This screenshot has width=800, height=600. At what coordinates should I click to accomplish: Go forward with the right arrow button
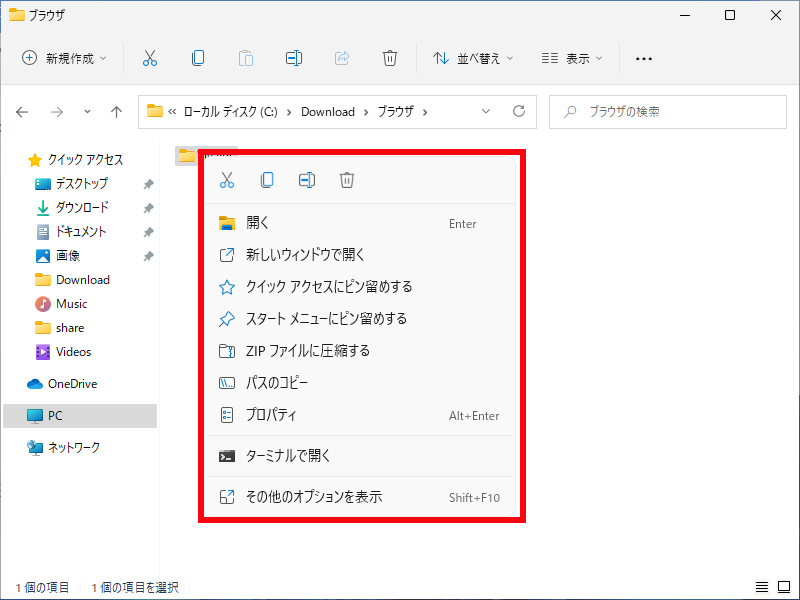coord(57,112)
